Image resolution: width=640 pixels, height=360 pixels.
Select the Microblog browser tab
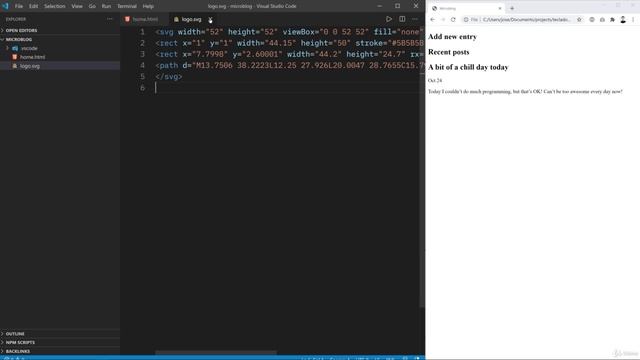pyautogui.click(x=466, y=8)
